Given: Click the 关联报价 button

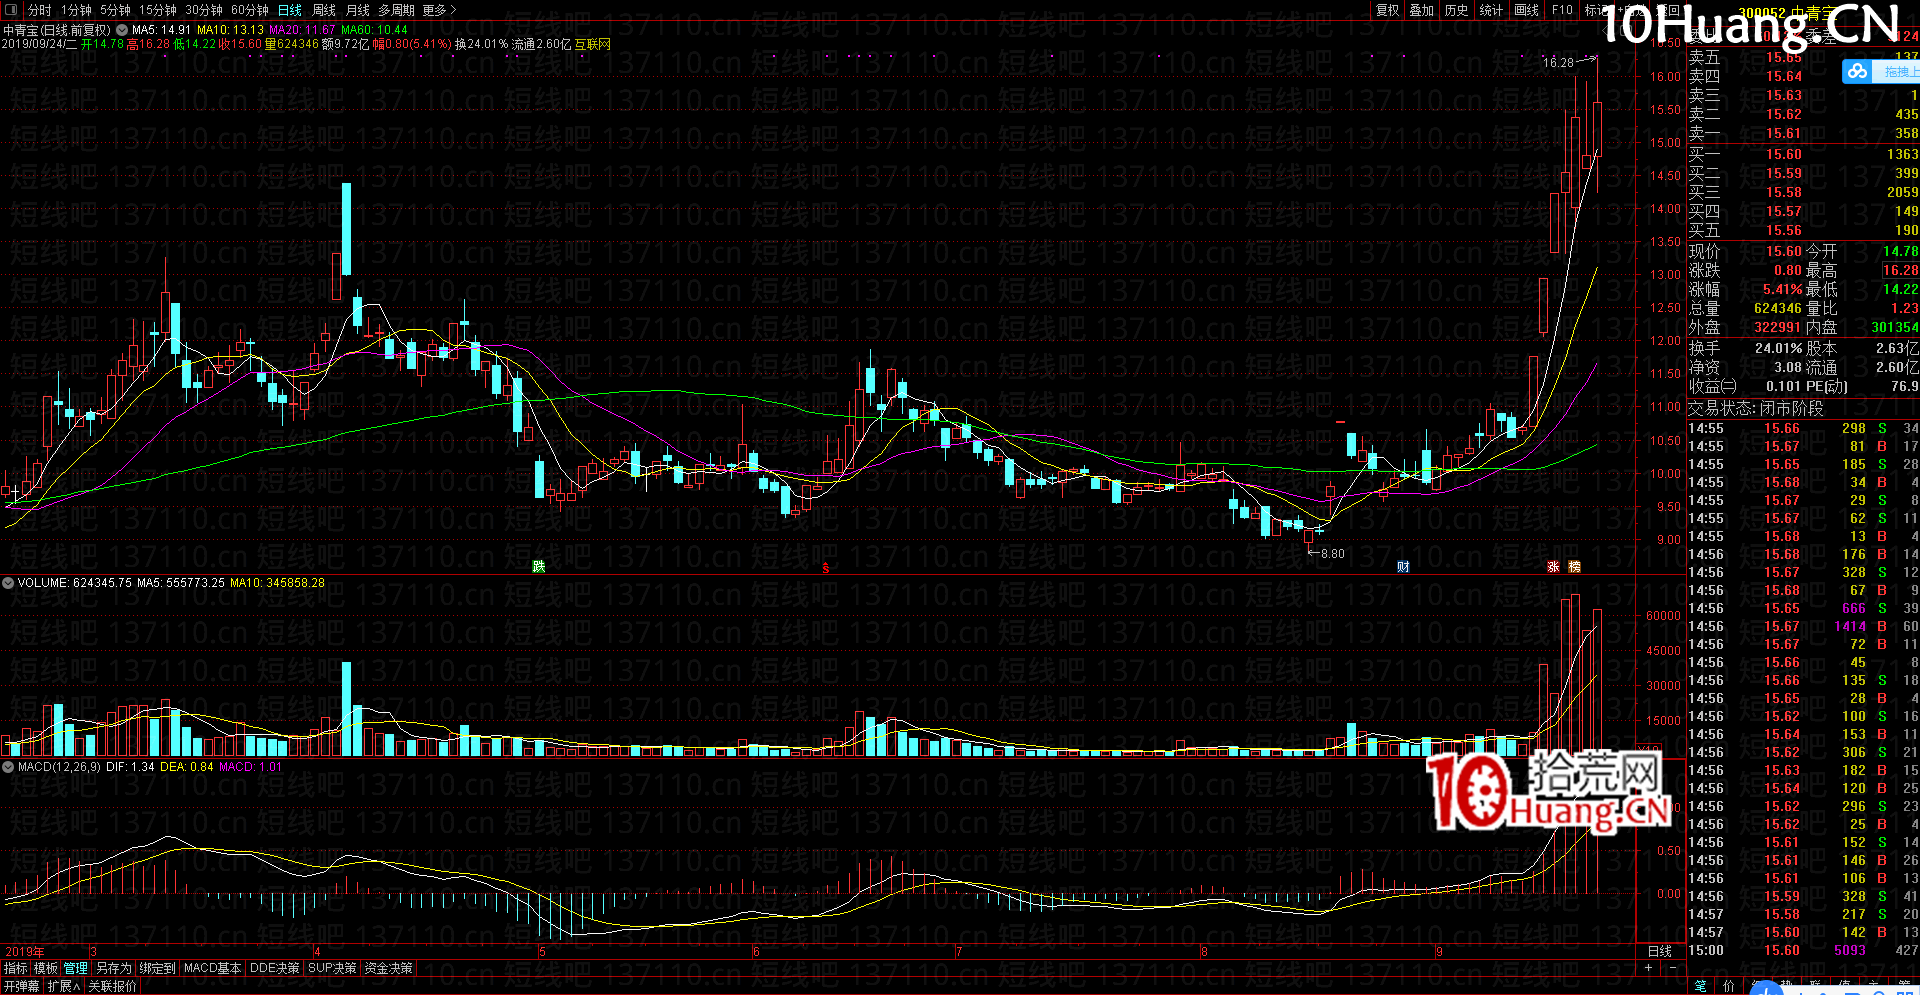Looking at the screenshot, I should tap(112, 986).
